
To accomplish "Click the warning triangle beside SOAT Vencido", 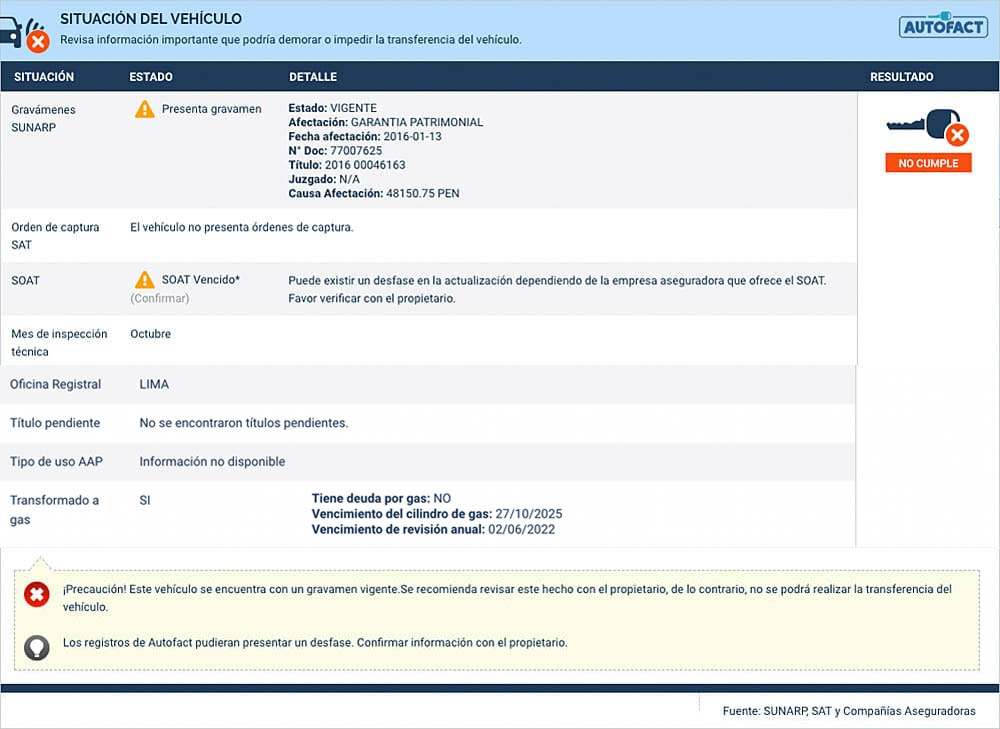I will [x=145, y=280].
